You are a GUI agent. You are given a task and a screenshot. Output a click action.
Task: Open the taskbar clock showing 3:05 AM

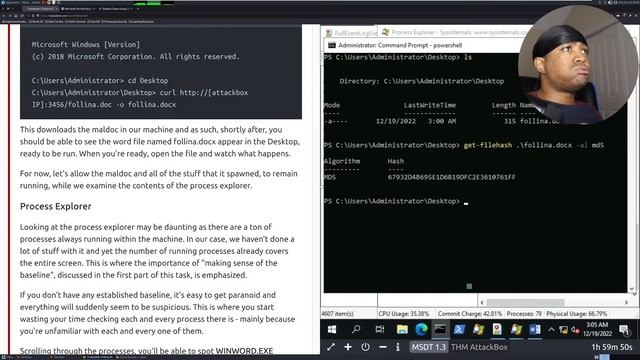(x=598, y=329)
